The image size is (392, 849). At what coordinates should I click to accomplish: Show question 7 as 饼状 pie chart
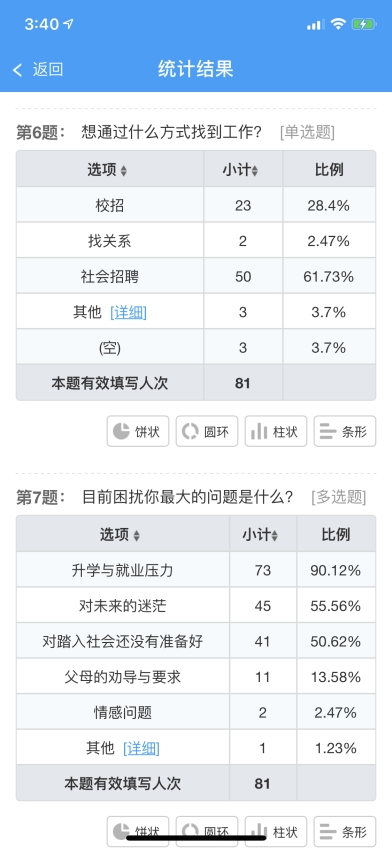(138, 831)
